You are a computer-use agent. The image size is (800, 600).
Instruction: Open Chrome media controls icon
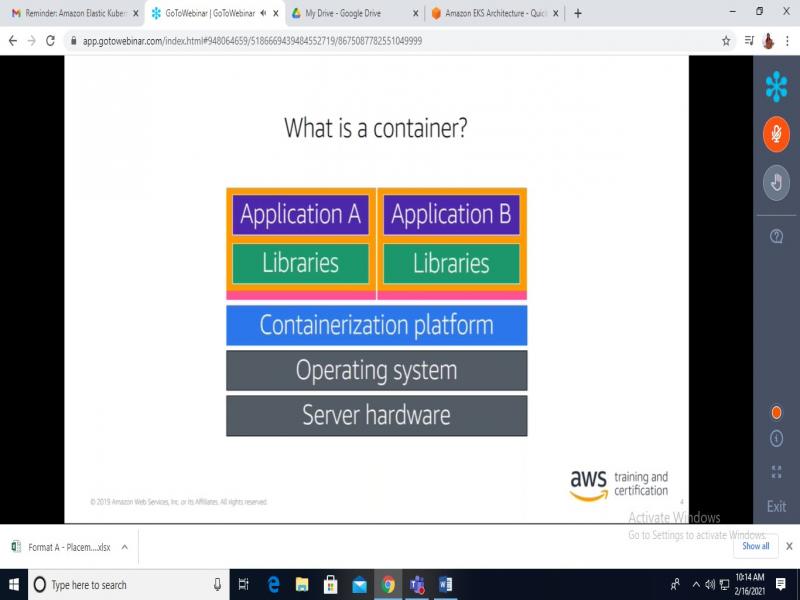click(x=749, y=41)
